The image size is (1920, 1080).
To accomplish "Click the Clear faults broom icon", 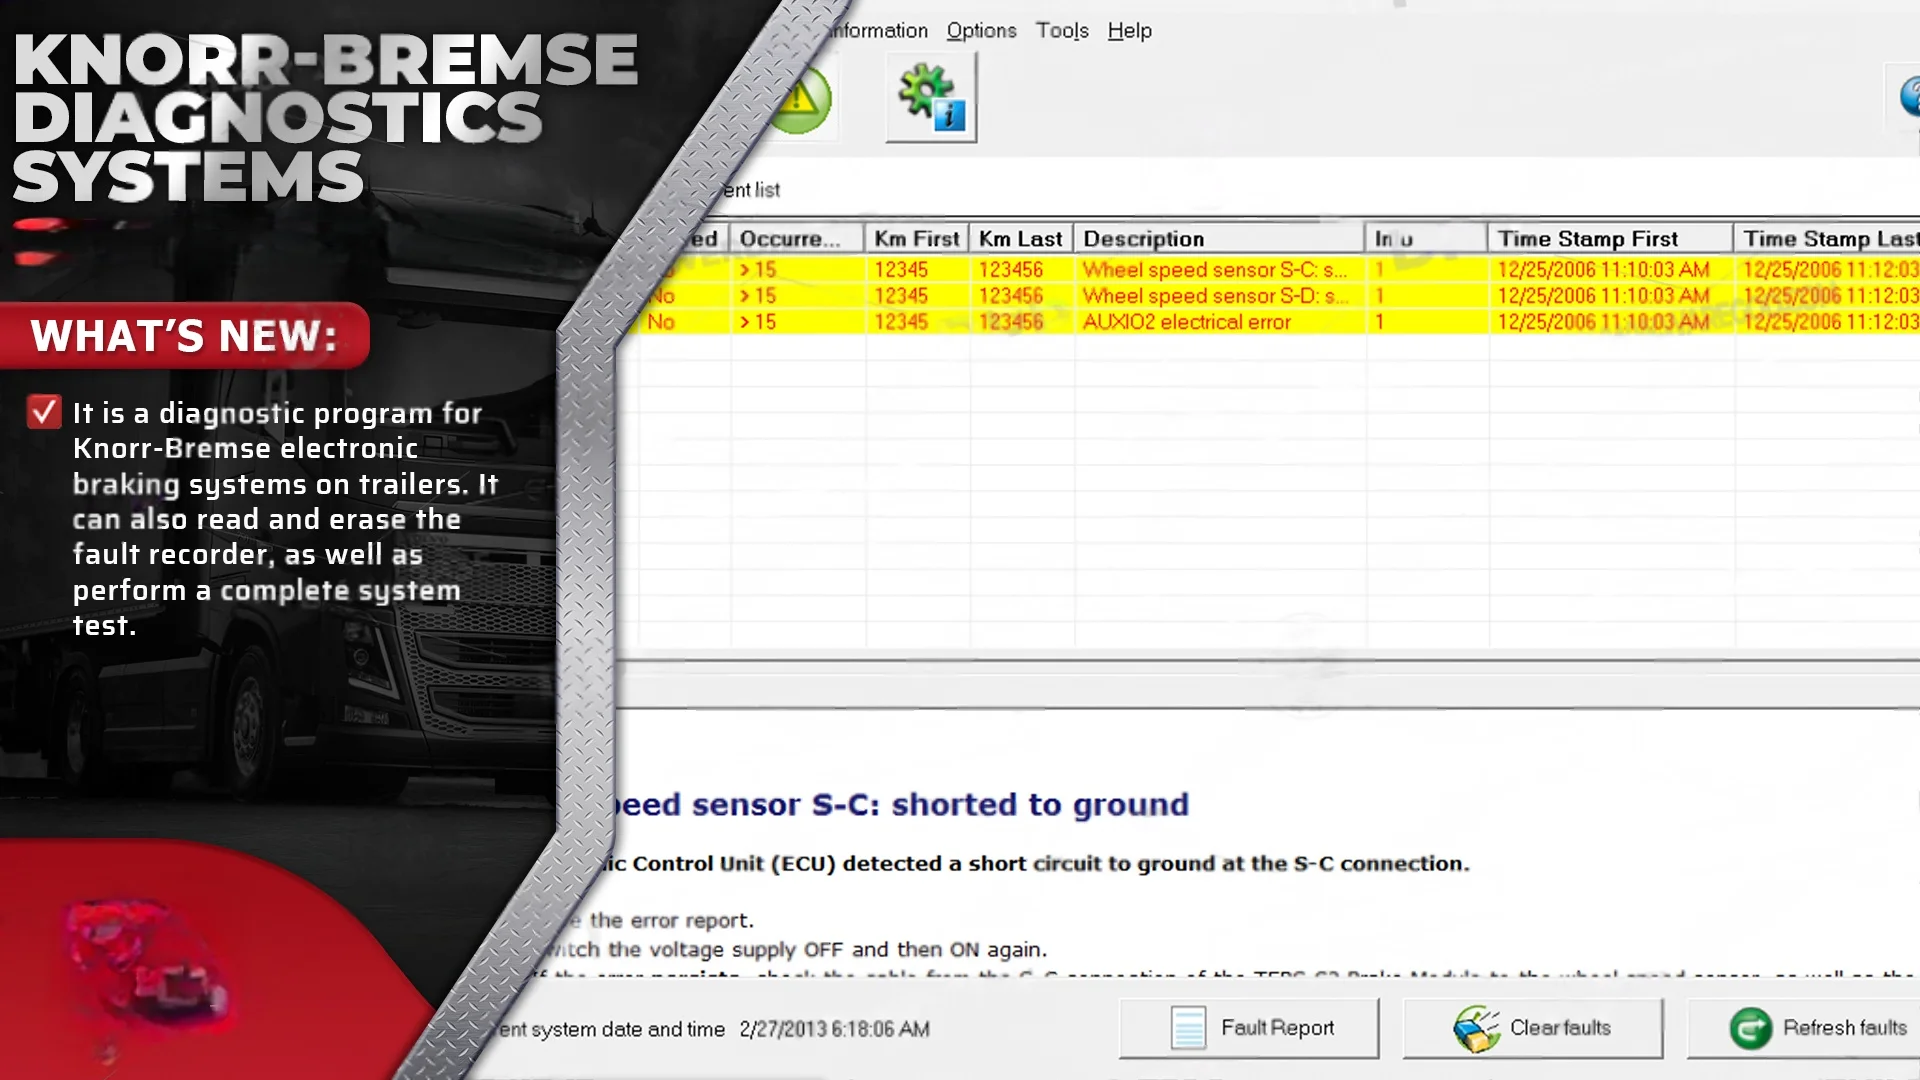I will click(1476, 1028).
